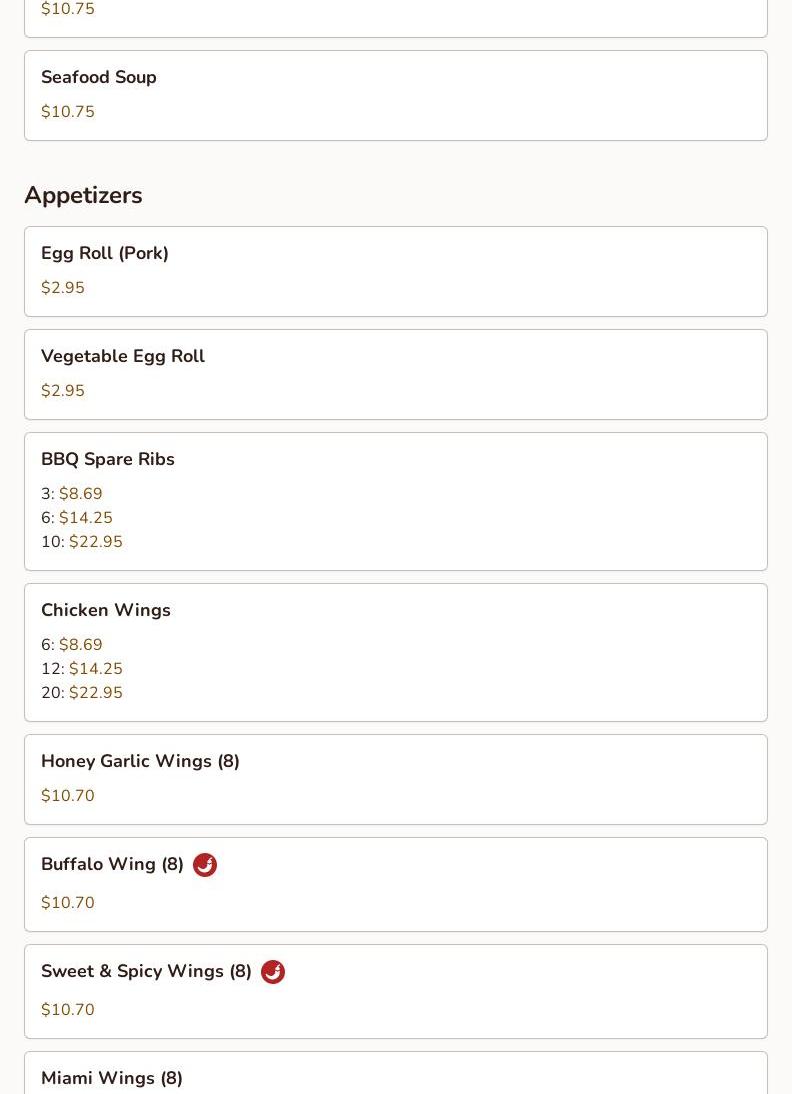Click the spicy chili icon beside Buffalo Wing

click(204, 864)
